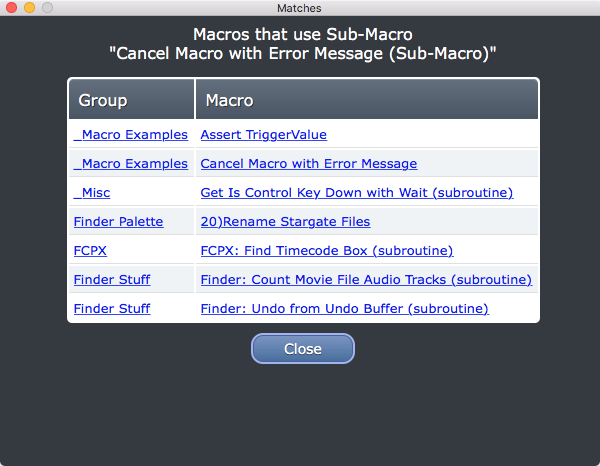Open the FCPX group link

tap(90, 251)
